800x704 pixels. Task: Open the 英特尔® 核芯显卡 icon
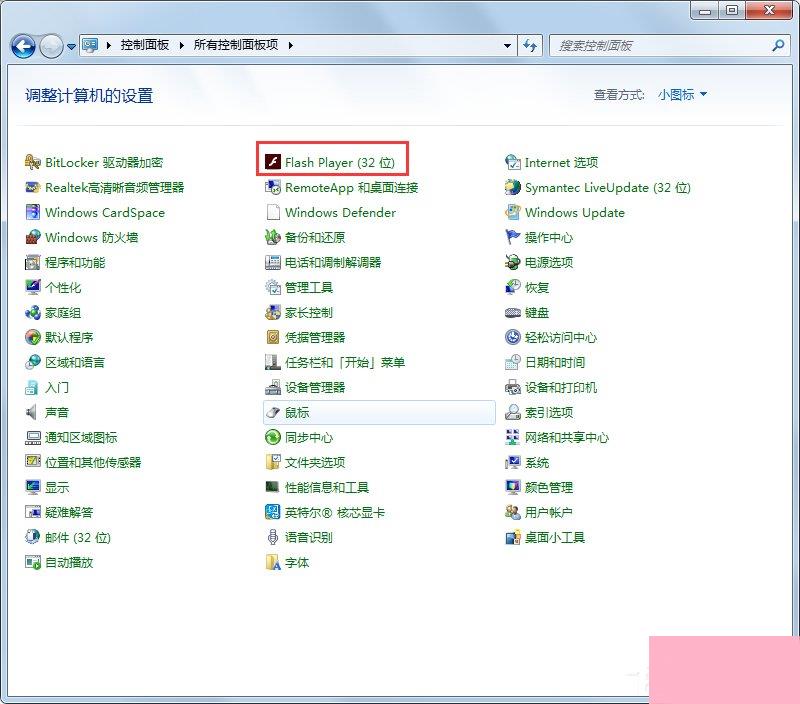(x=273, y=512)
